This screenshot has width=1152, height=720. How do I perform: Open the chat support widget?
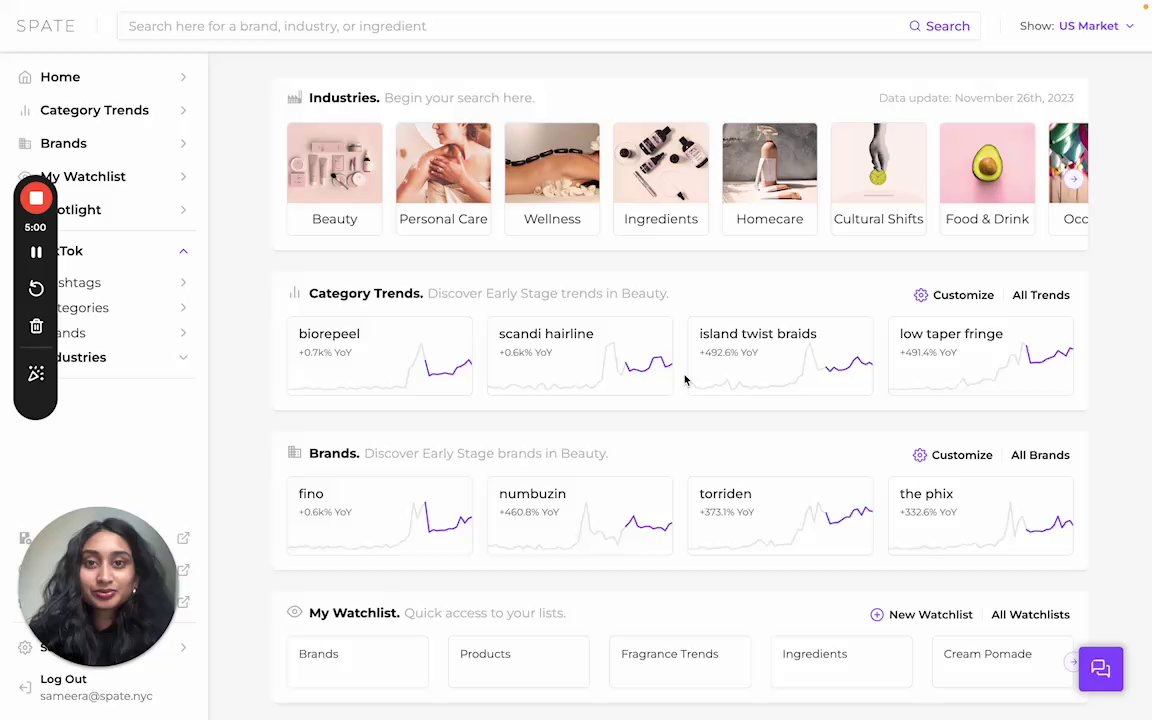pyautogui.click(x=1101, y=669)
